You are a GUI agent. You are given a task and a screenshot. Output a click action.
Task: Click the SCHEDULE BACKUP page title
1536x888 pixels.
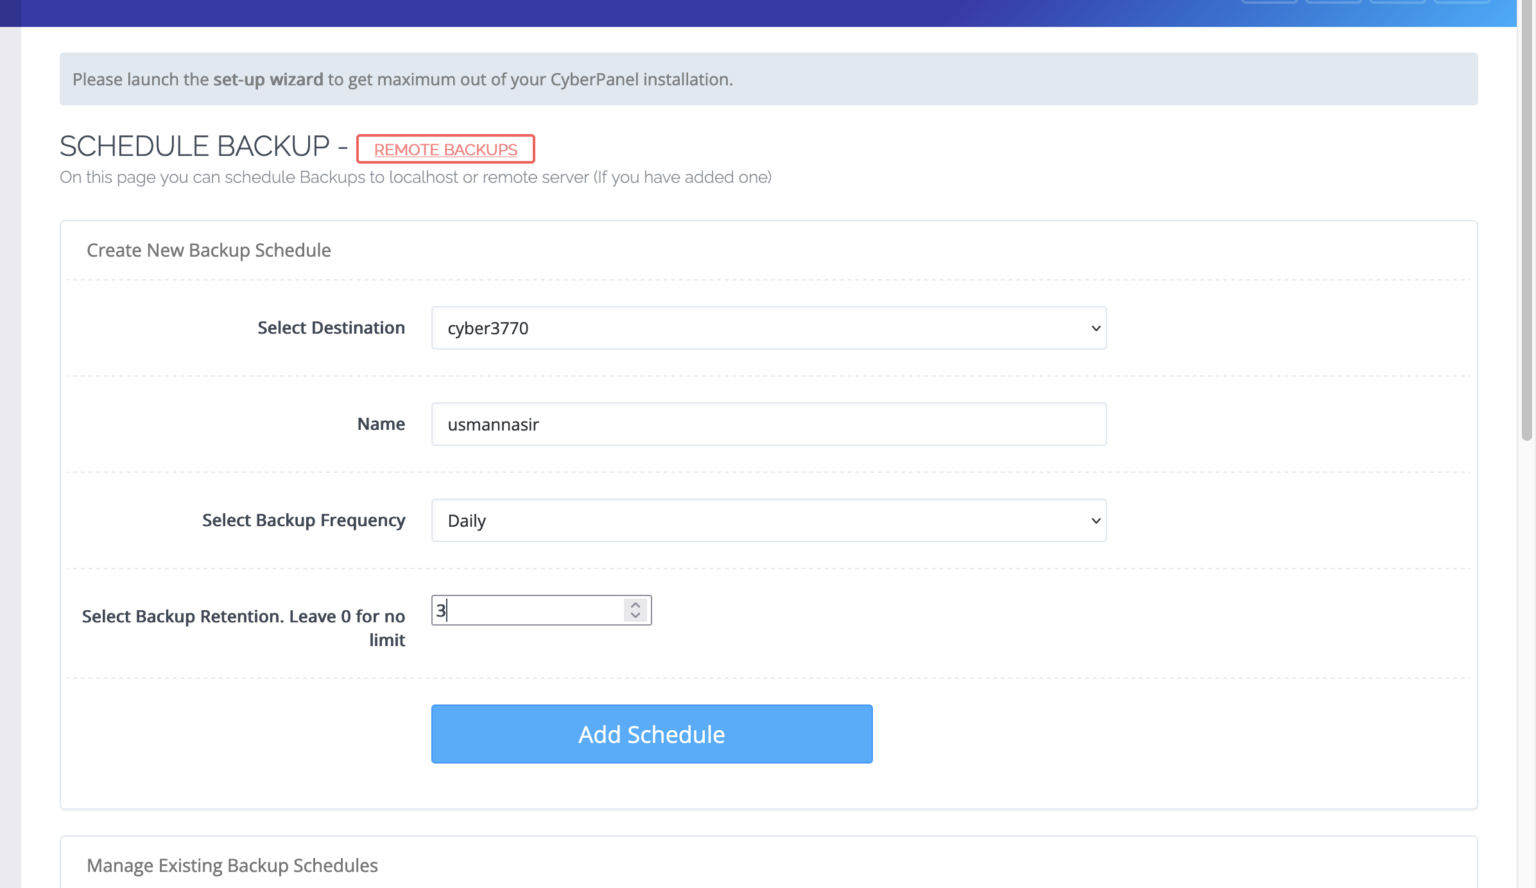pos(199,145)
